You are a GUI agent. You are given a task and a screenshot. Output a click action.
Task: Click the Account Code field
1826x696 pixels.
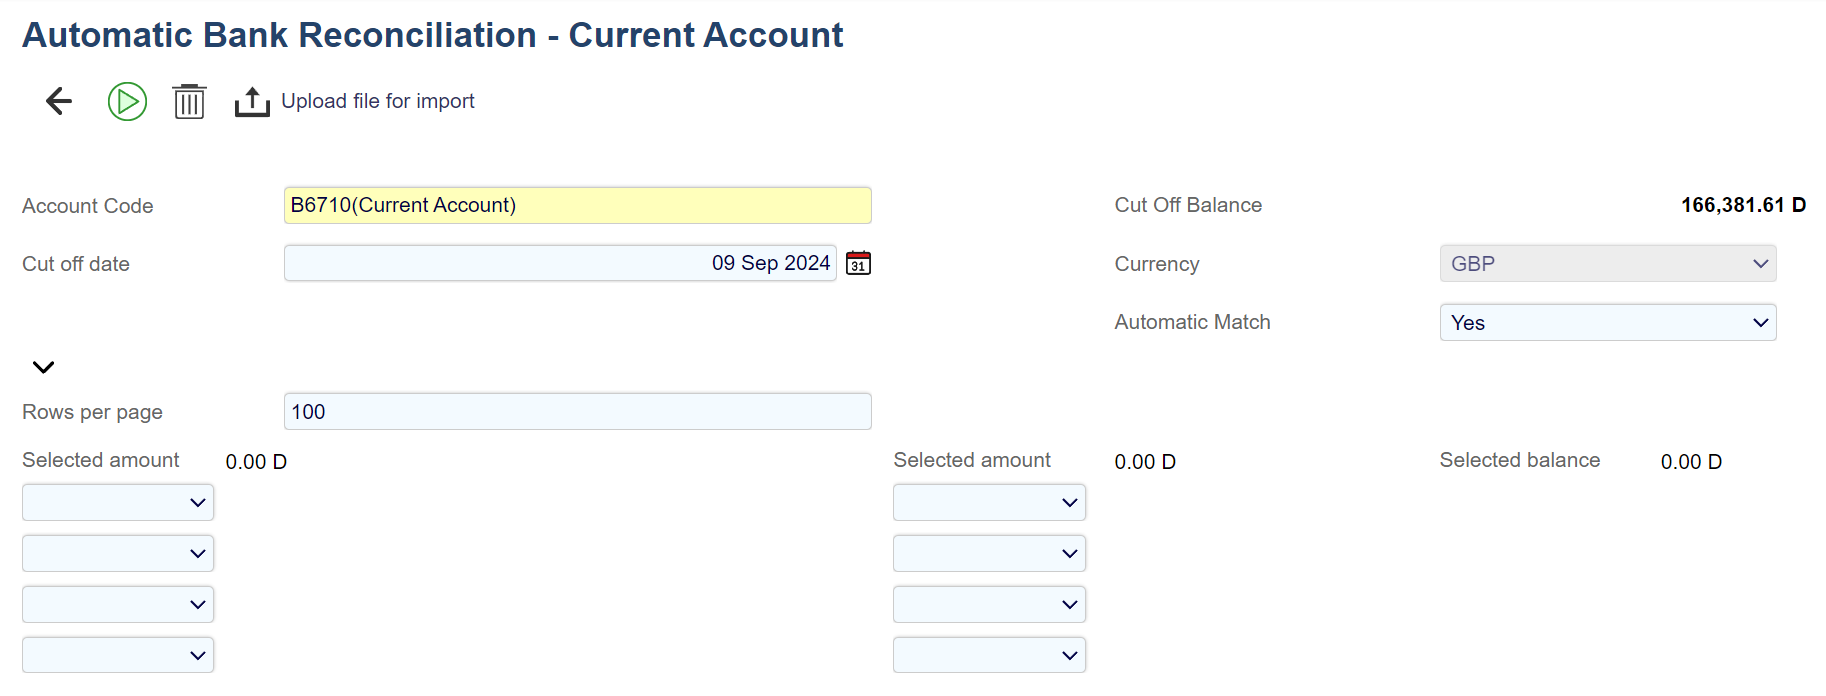(x=577, y=205)
